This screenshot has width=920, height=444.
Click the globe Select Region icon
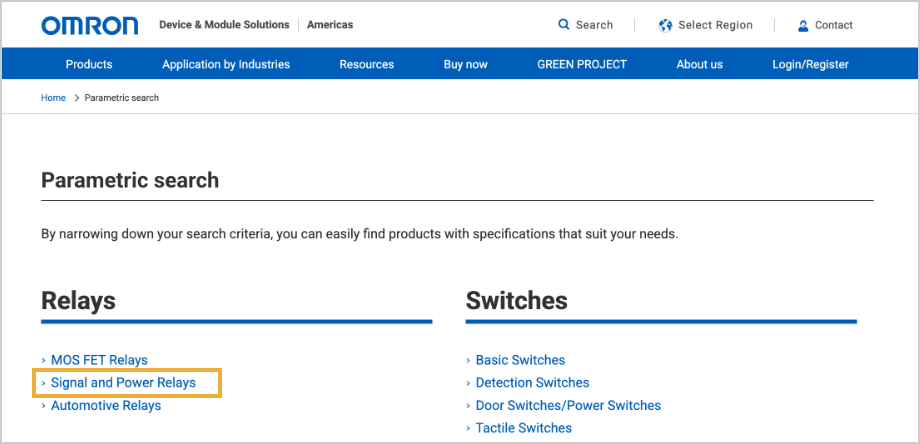point(665,25)
